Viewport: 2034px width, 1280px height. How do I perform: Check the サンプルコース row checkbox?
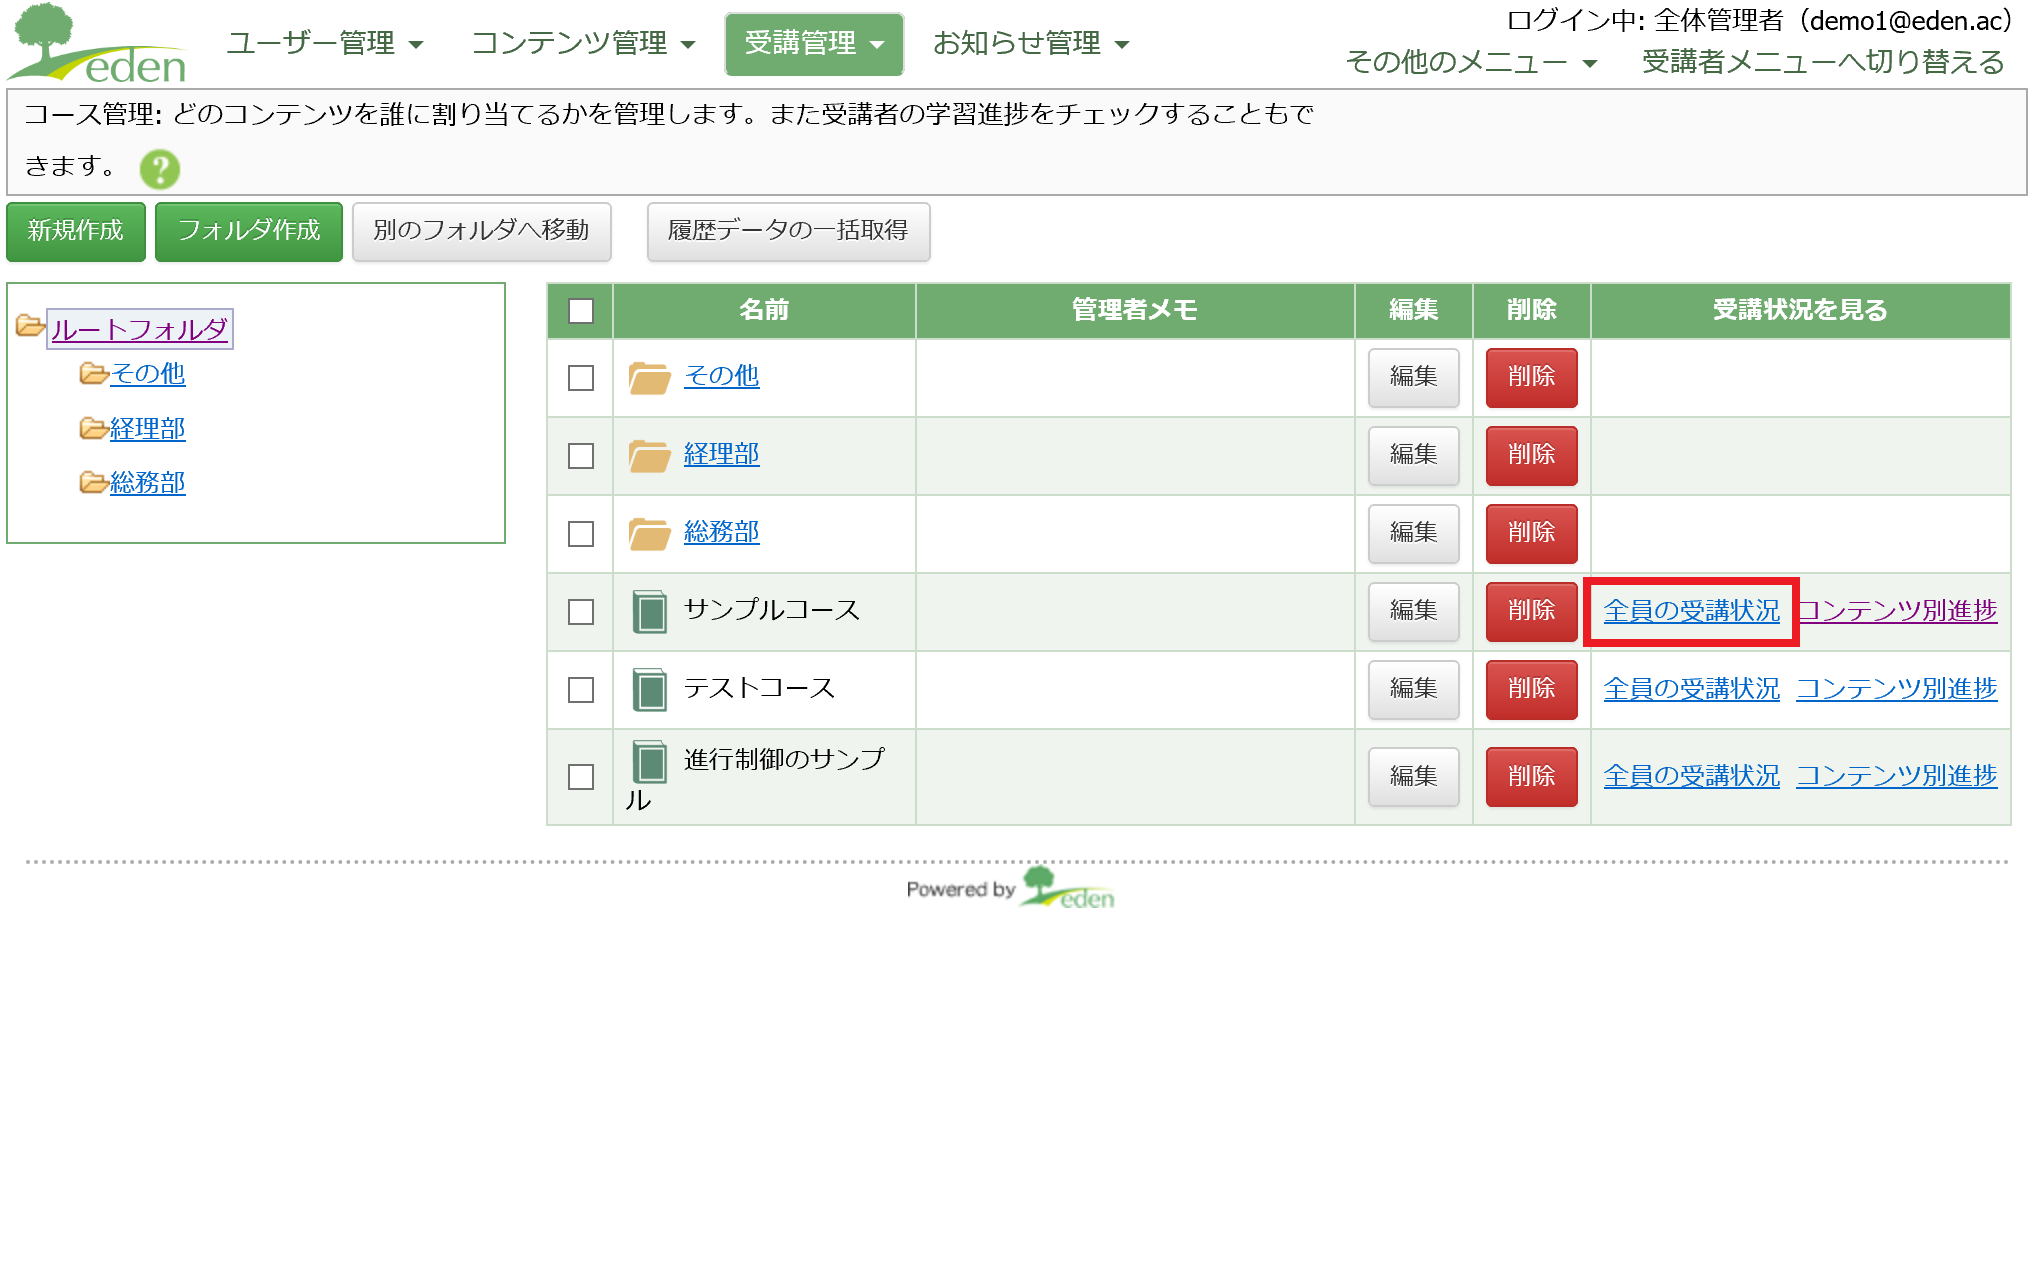580,611
